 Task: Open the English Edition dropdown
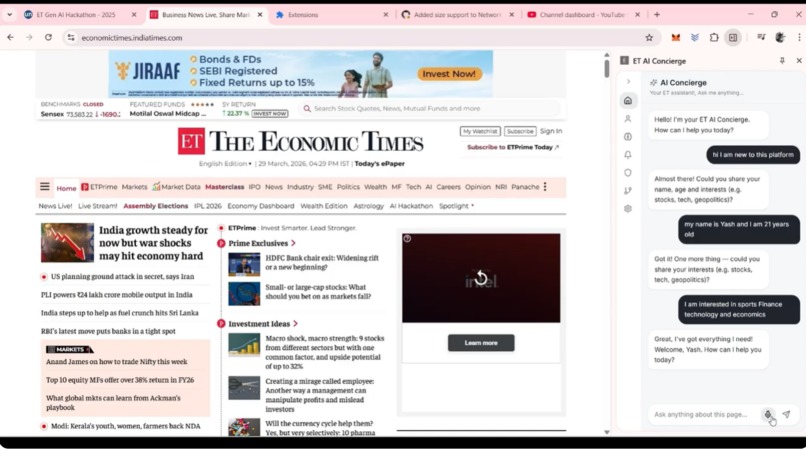[x=225, y=164]
